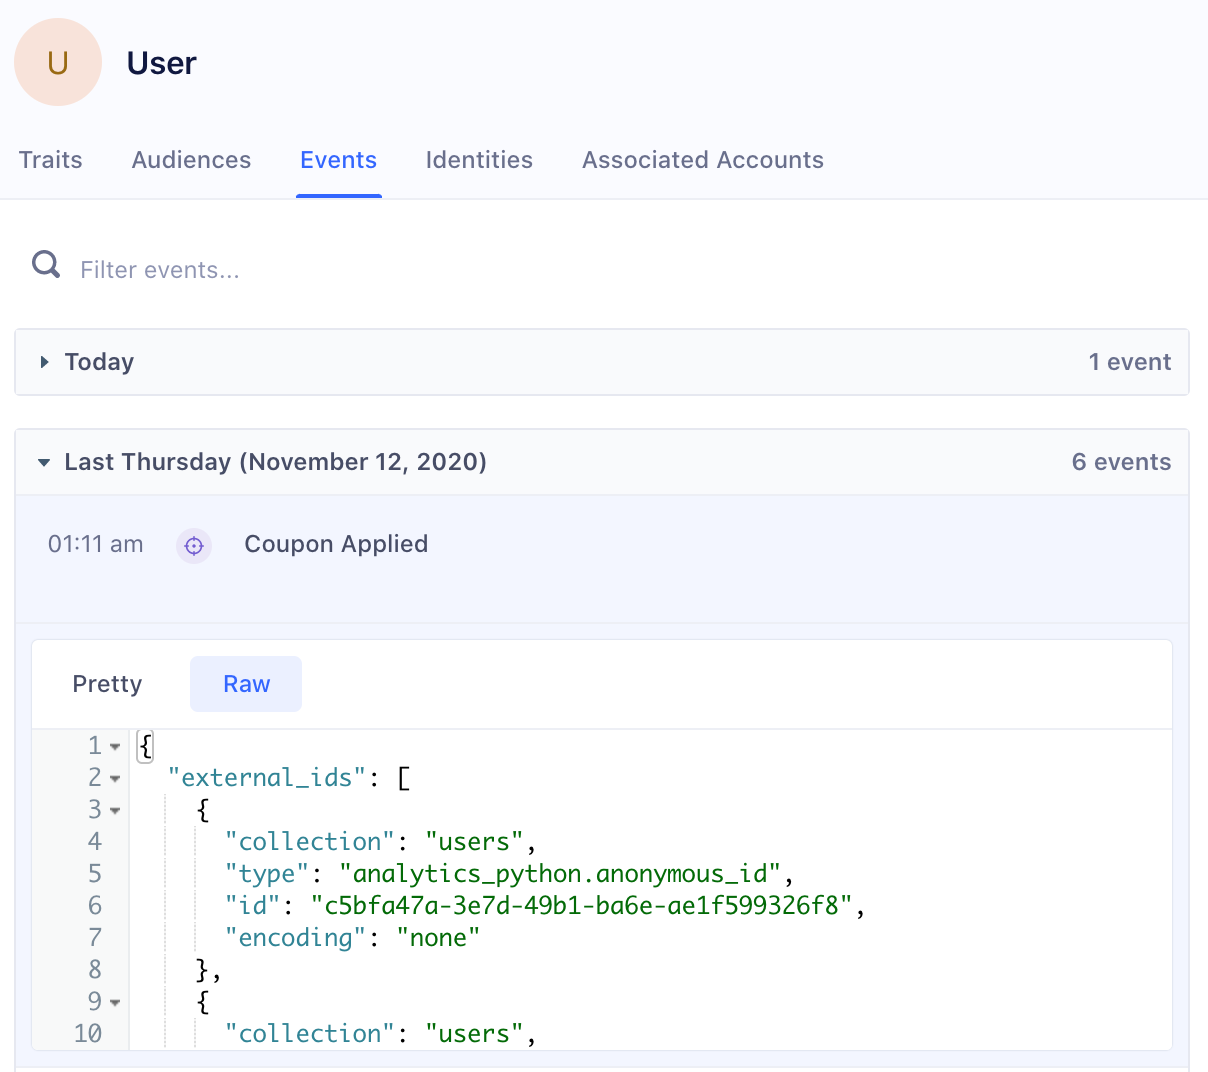Click the Coupon Applied event target icon
The height and width of the screenshot is (1072, 1208).
coord(194,546)
